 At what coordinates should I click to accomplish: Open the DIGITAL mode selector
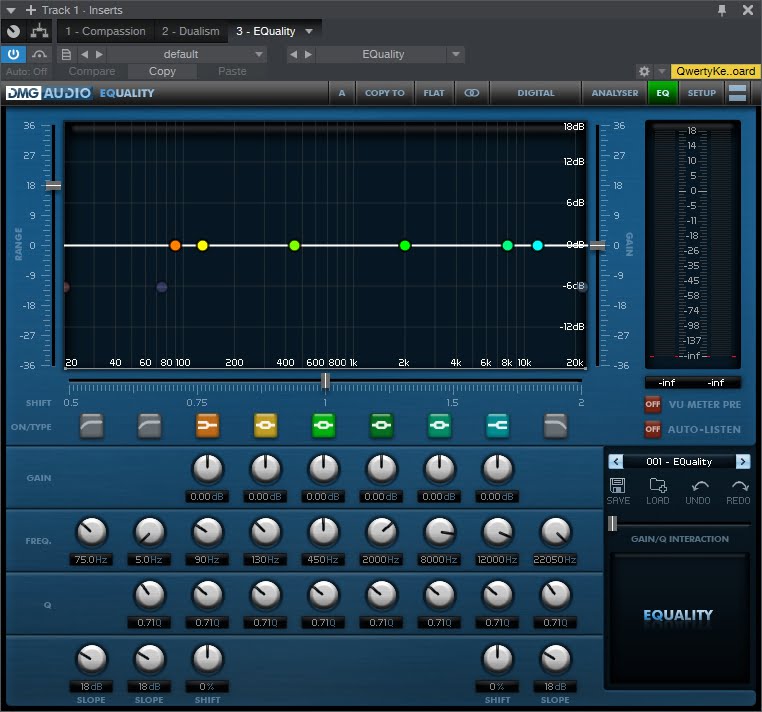(x=536, y=93)
